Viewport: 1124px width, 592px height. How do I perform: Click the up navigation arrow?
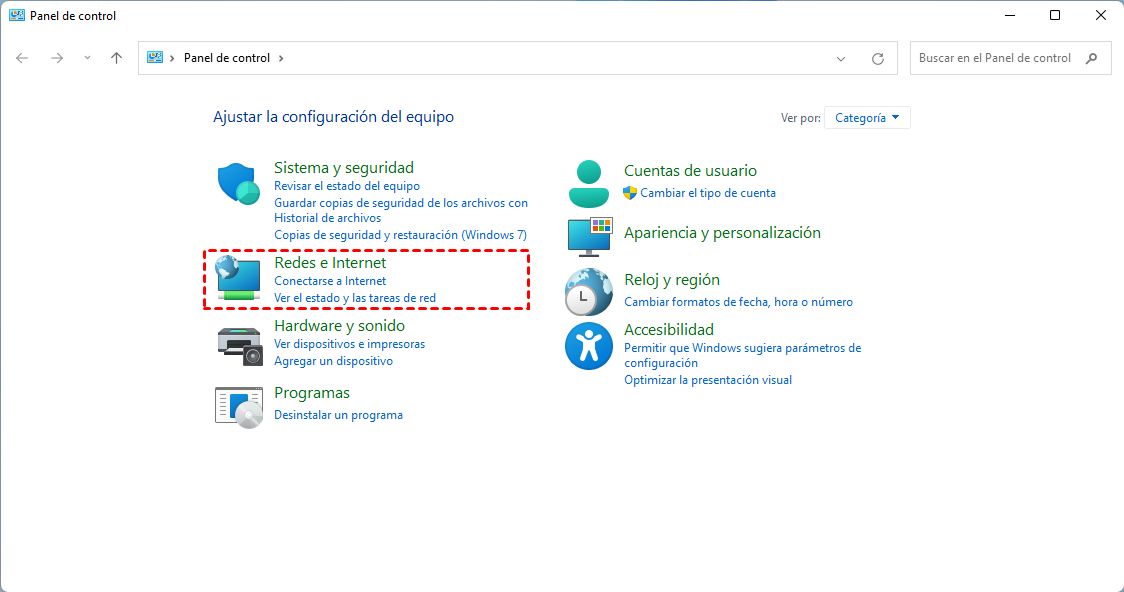pyautogui.click(x=116, y=58)
